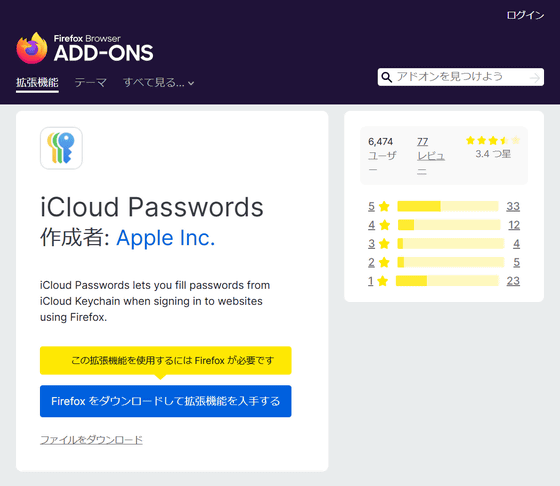Expand the すべて見る… dropdown menu

[x=159, y=83]
